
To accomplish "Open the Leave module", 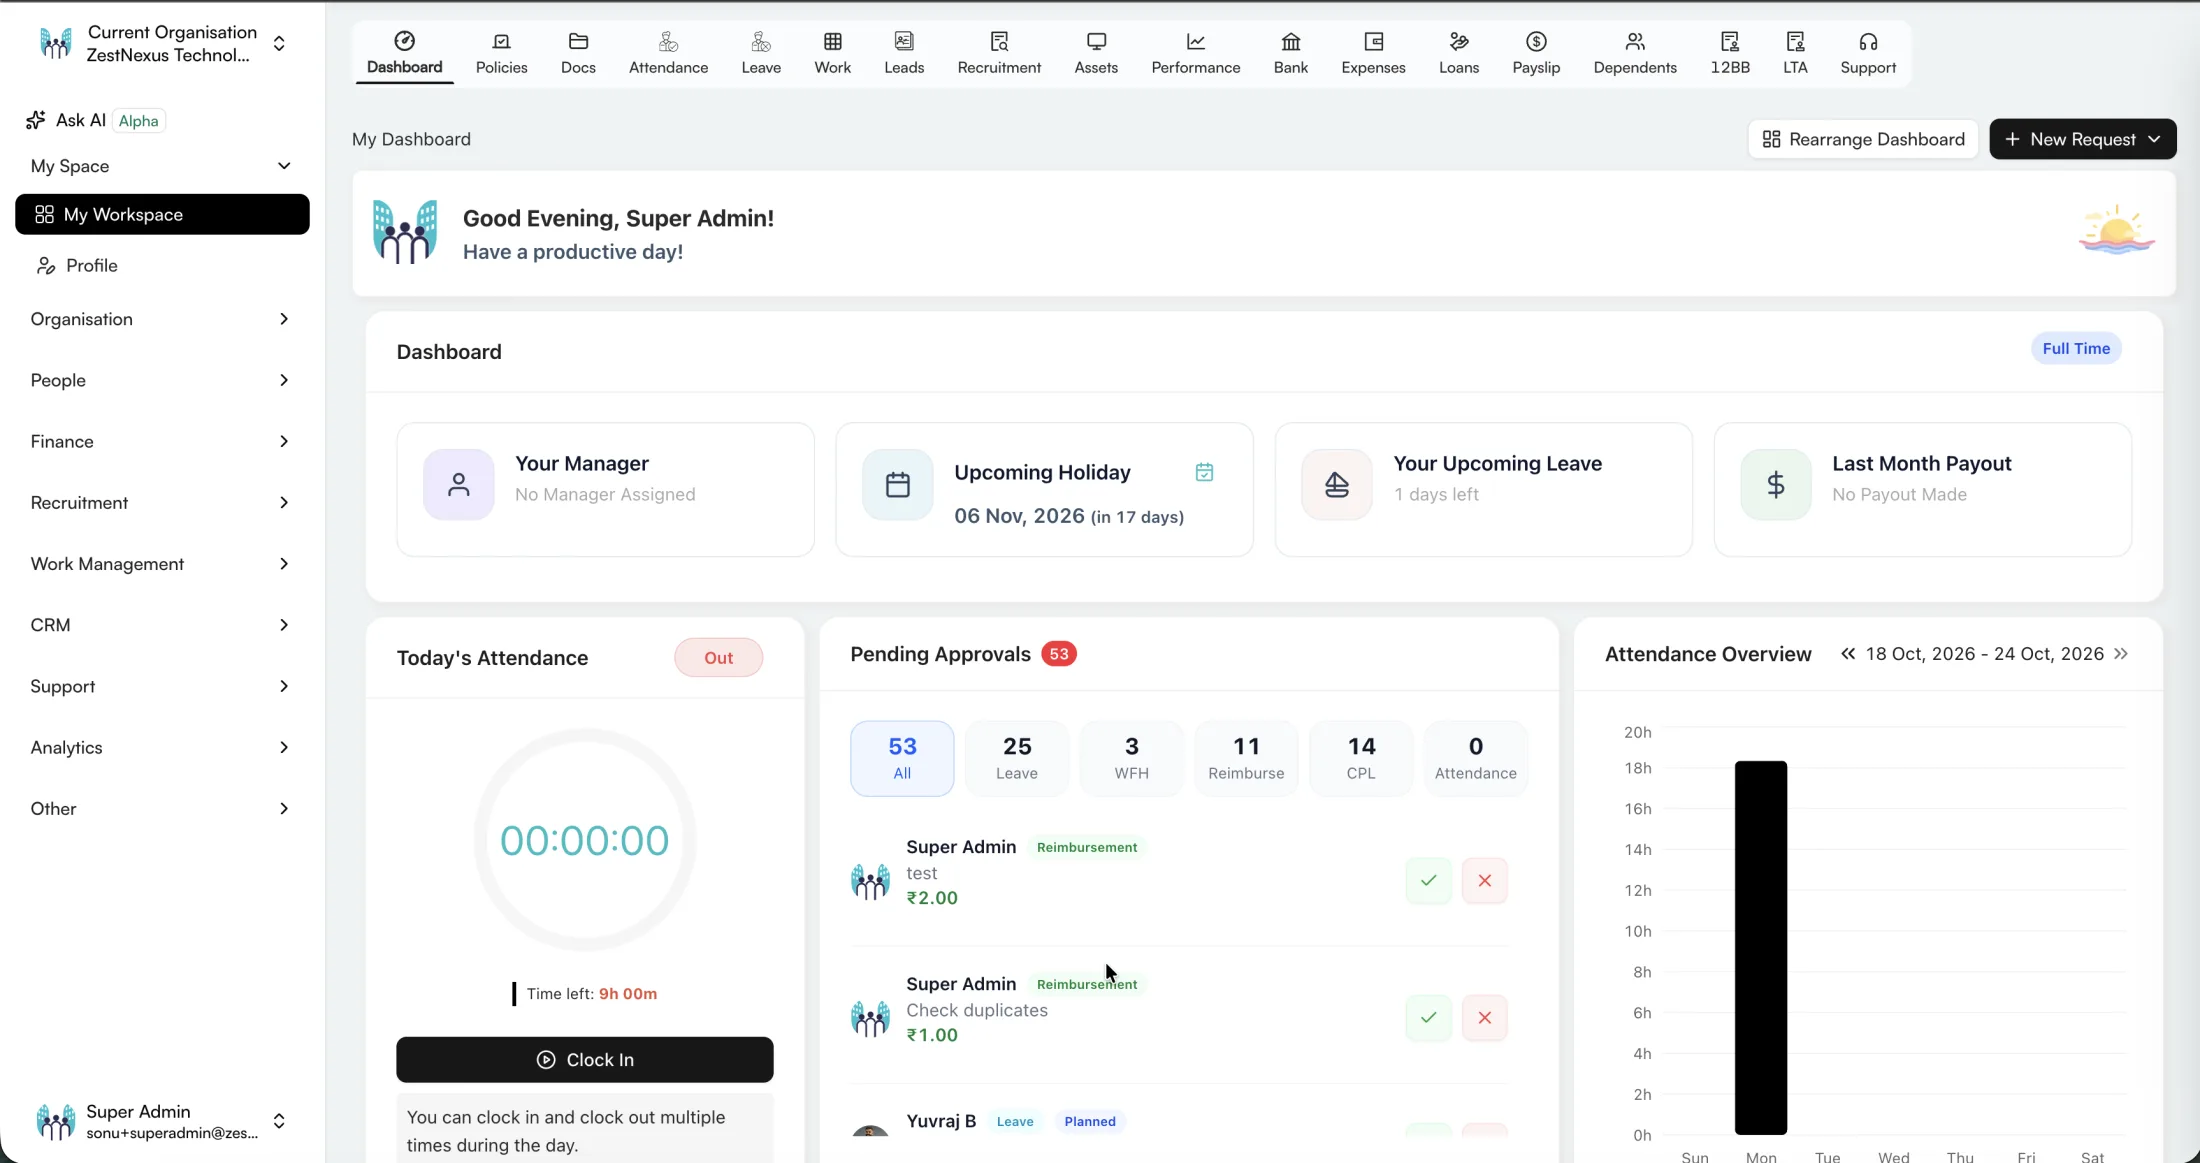I will pyautogui.click(x=761, y=53).
